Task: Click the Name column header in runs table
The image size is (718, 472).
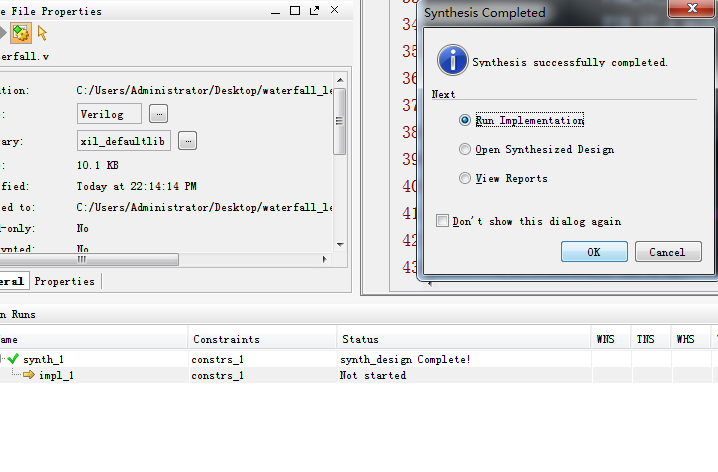Action: pos(93,339)
